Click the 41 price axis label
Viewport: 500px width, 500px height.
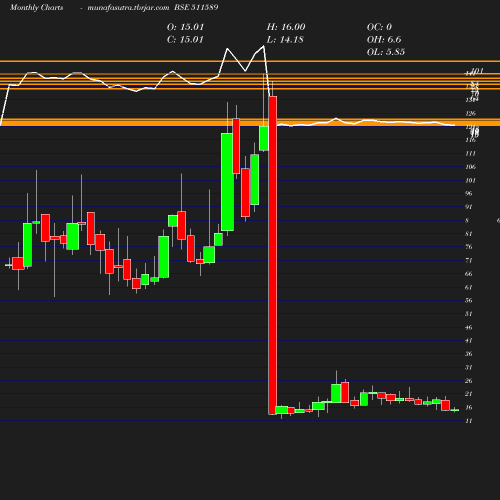[x=469, y=341]
